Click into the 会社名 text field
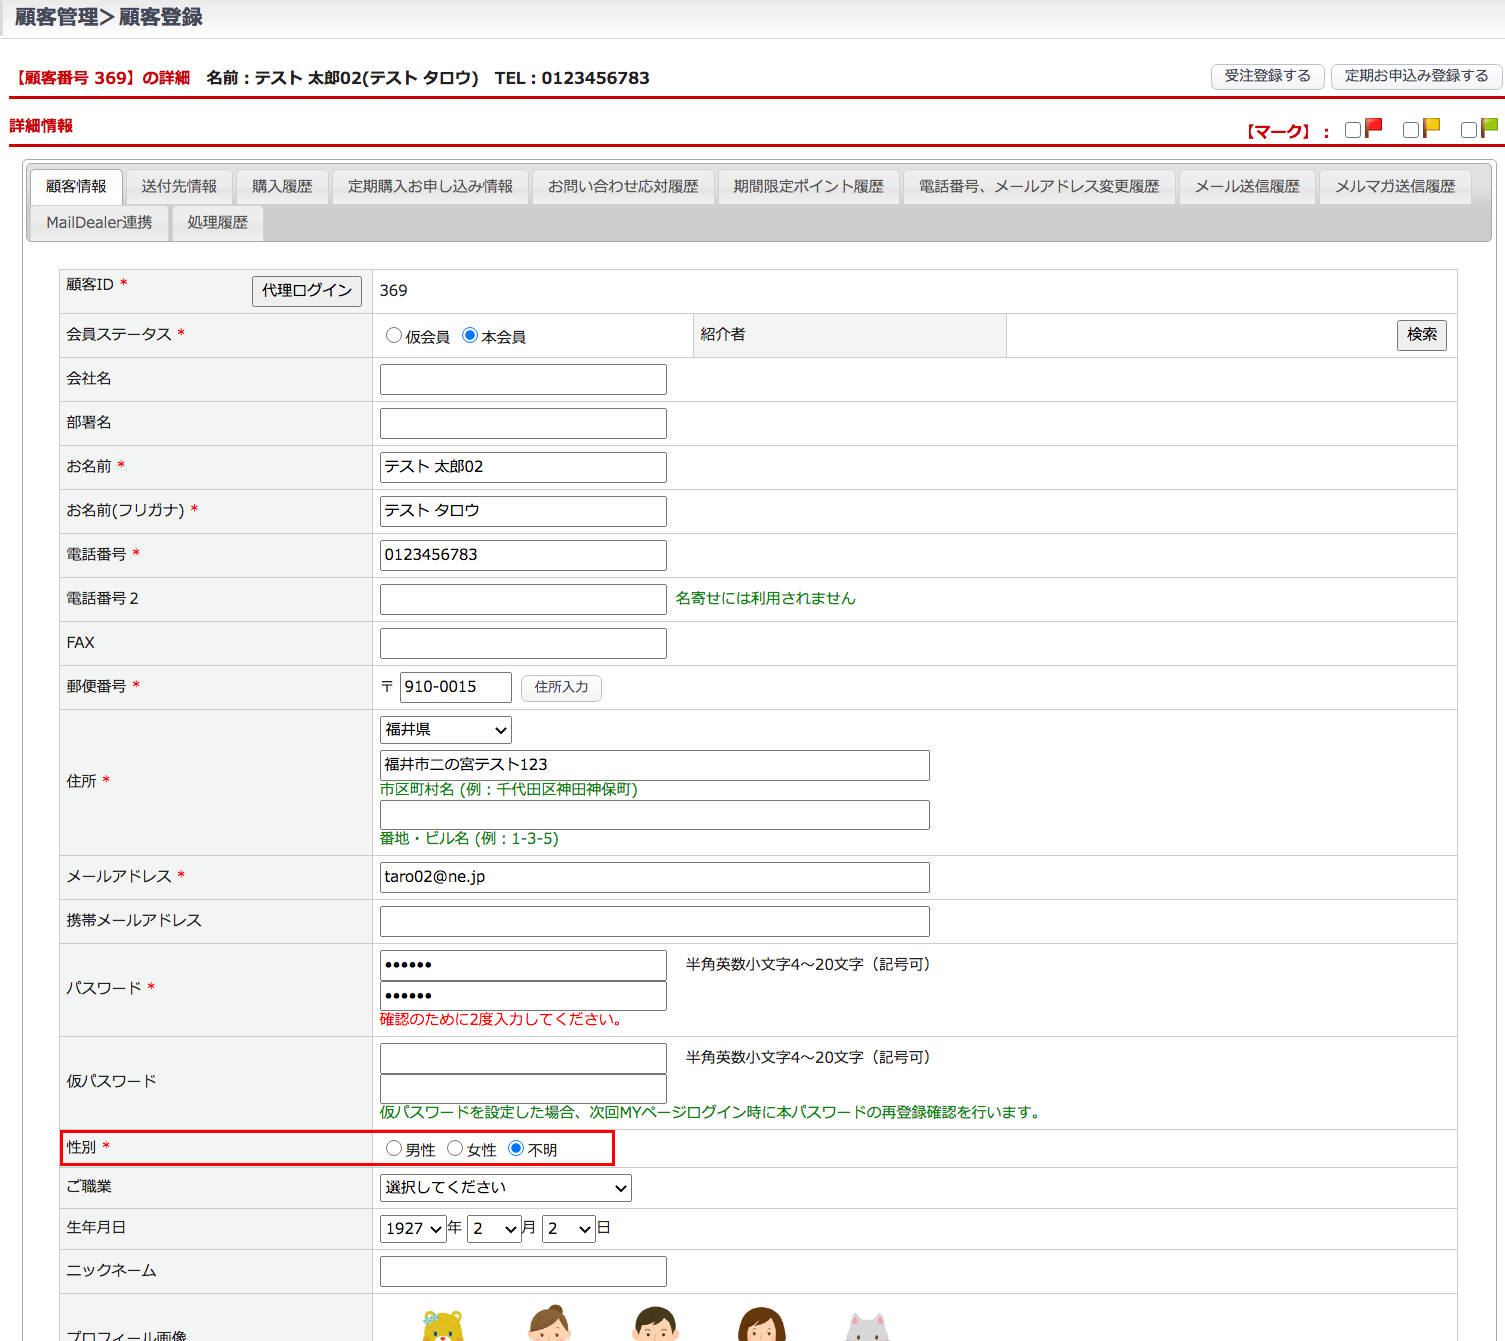 (523, 380)
